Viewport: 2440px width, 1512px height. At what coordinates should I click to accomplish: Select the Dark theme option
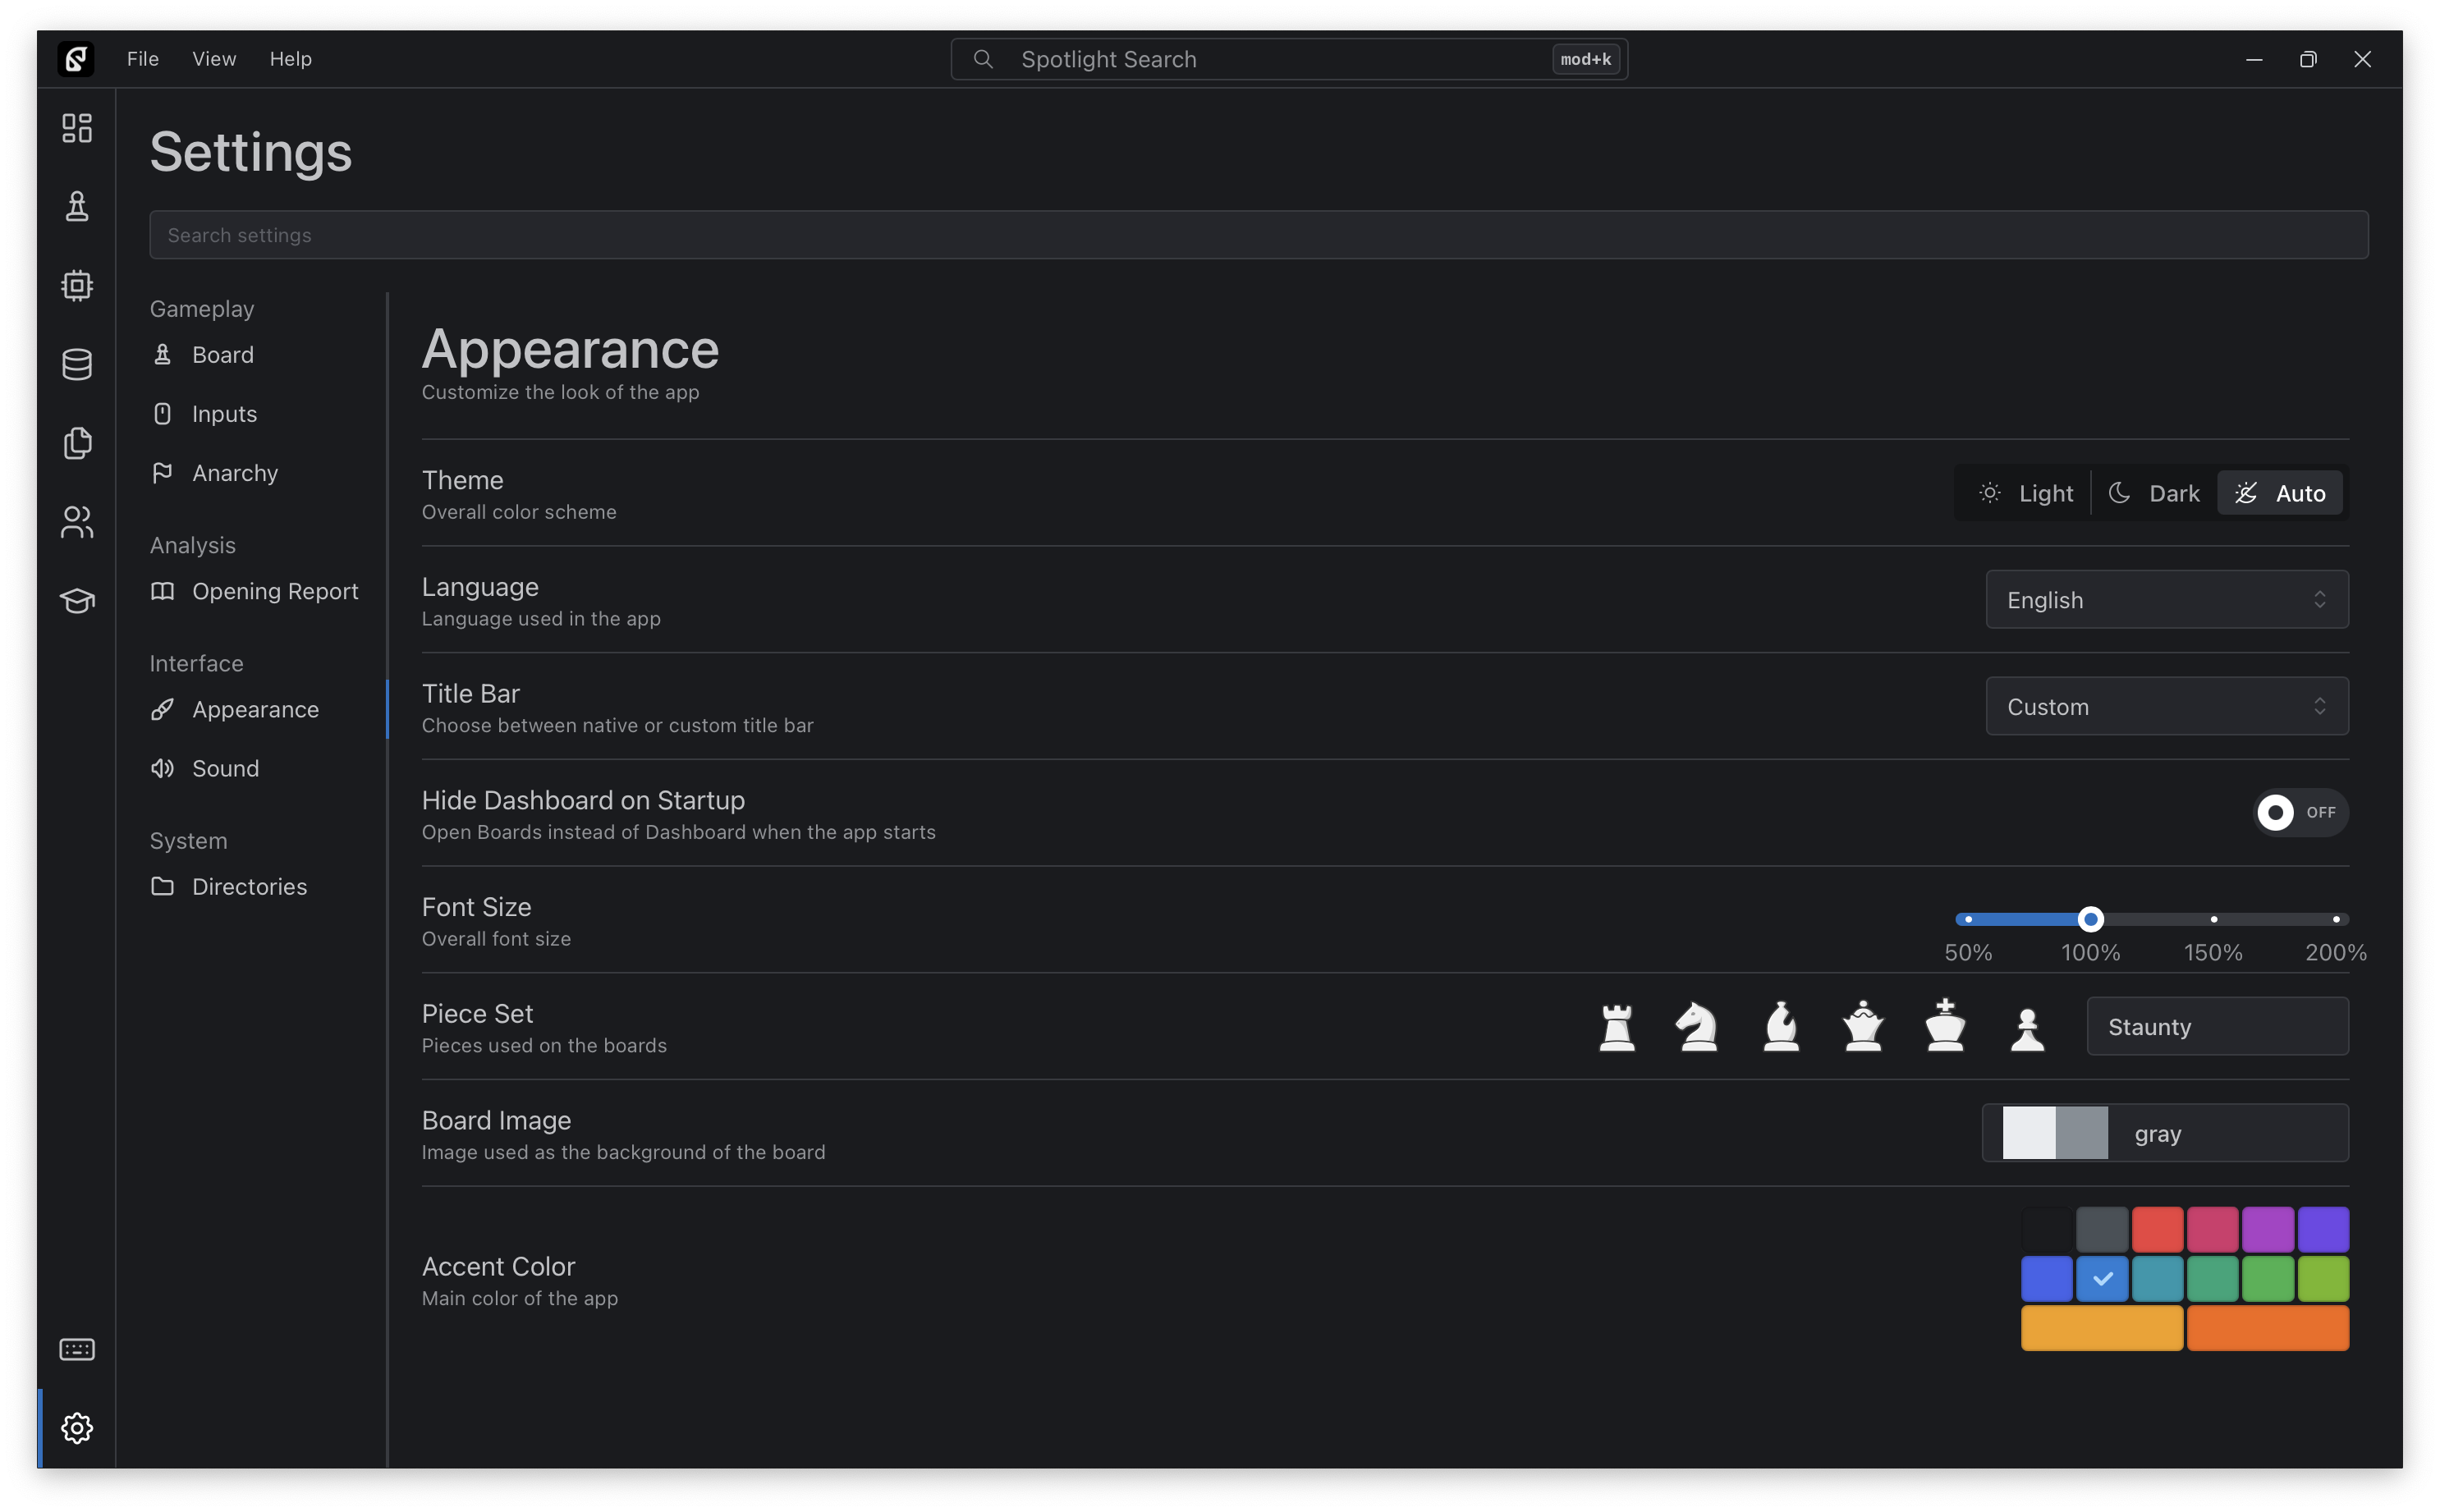(x=2154, y=493)
